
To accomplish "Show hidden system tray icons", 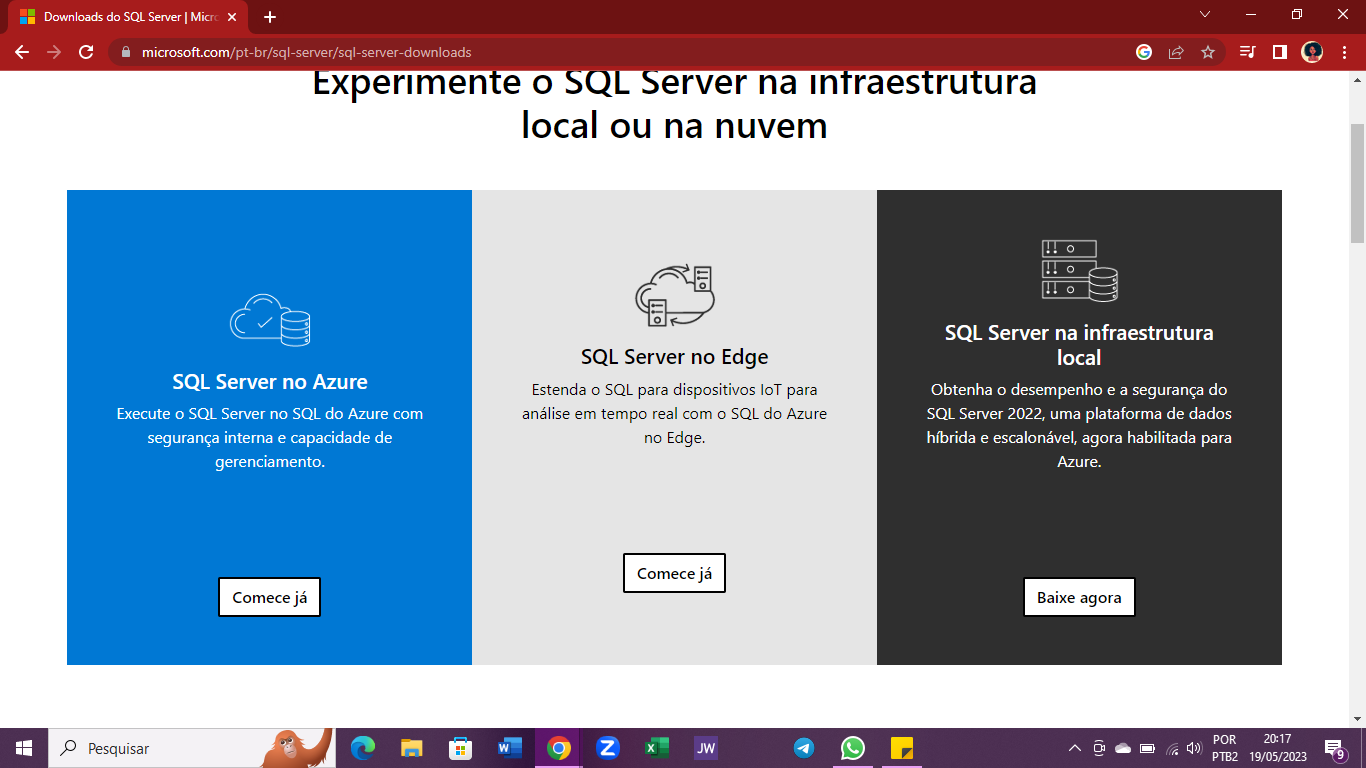I will pos(1075,748).
